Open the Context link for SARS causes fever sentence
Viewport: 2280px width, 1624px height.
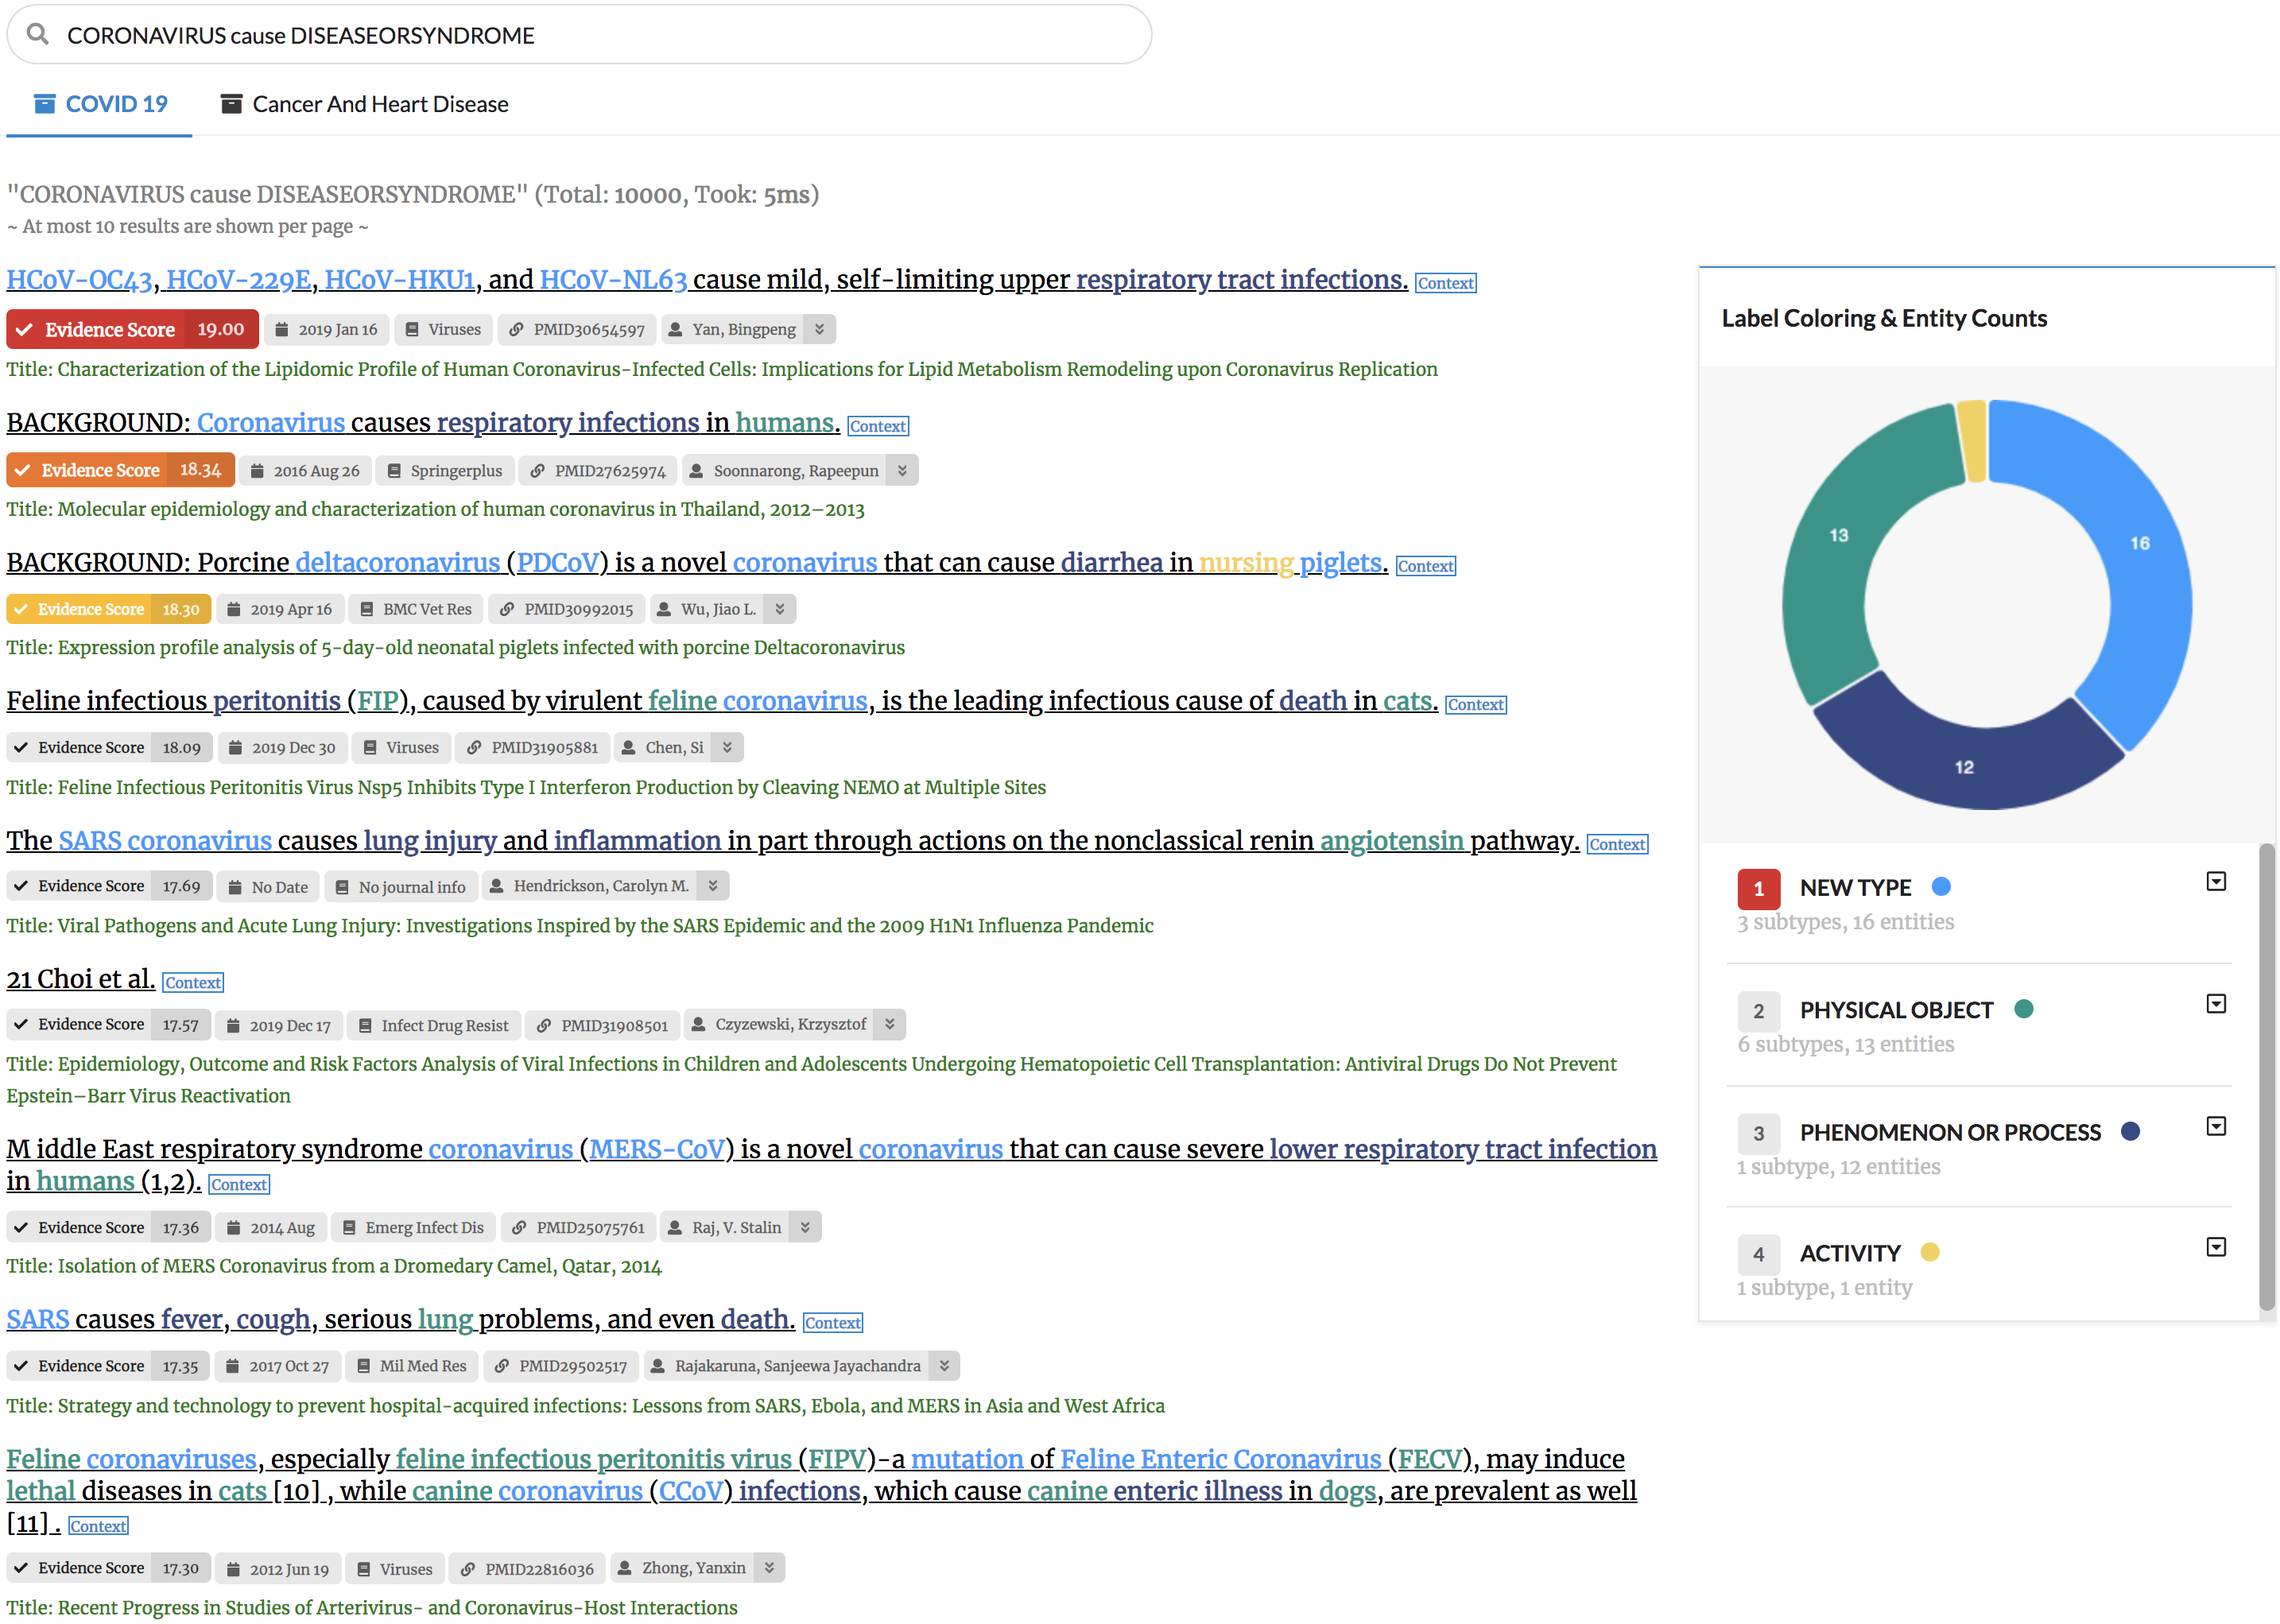pos(832,1323)
